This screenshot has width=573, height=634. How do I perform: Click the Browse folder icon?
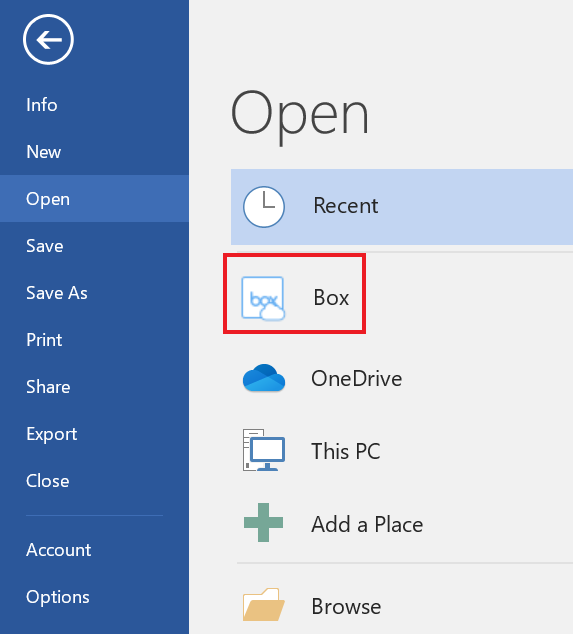(x=264, y=604)
